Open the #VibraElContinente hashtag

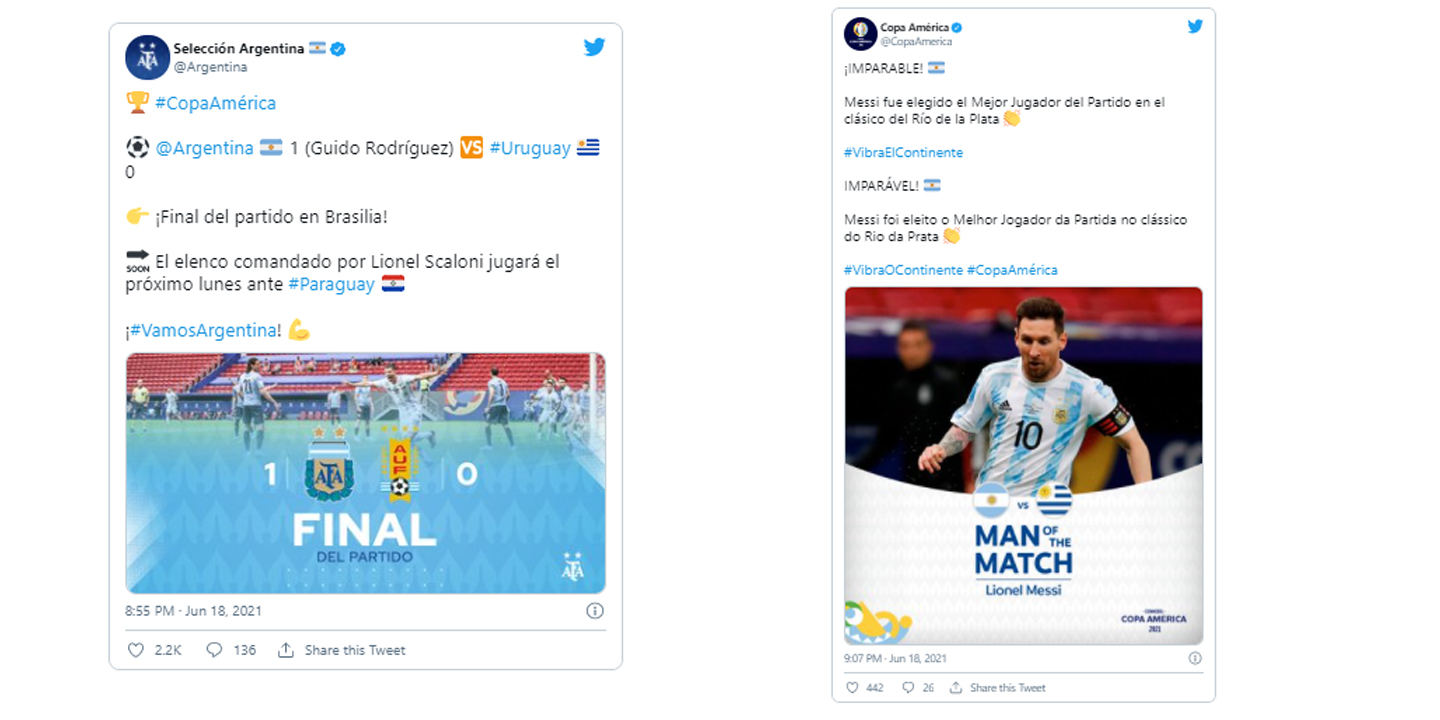903,153
